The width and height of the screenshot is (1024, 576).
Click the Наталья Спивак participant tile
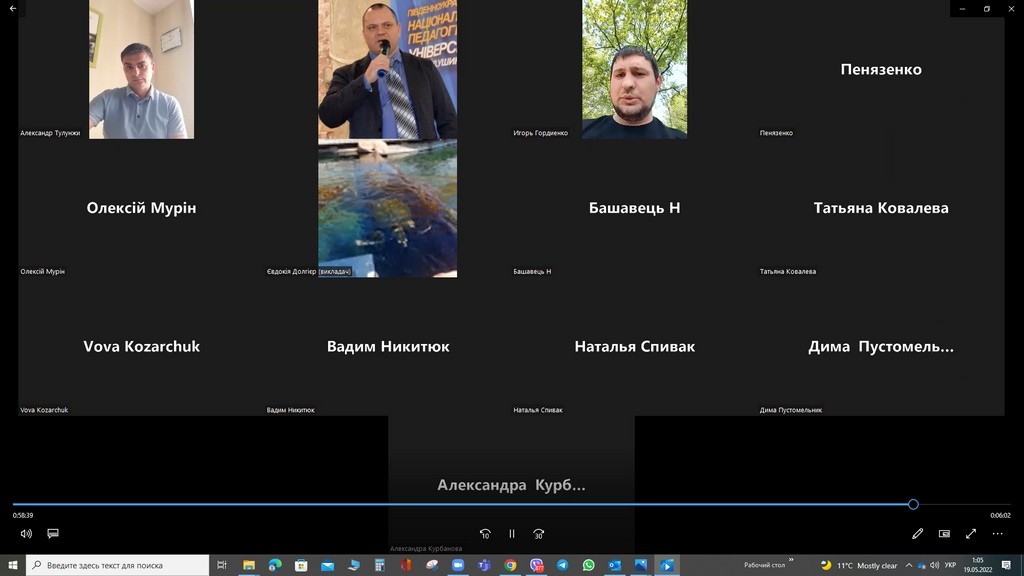click(x=634, y=346)
